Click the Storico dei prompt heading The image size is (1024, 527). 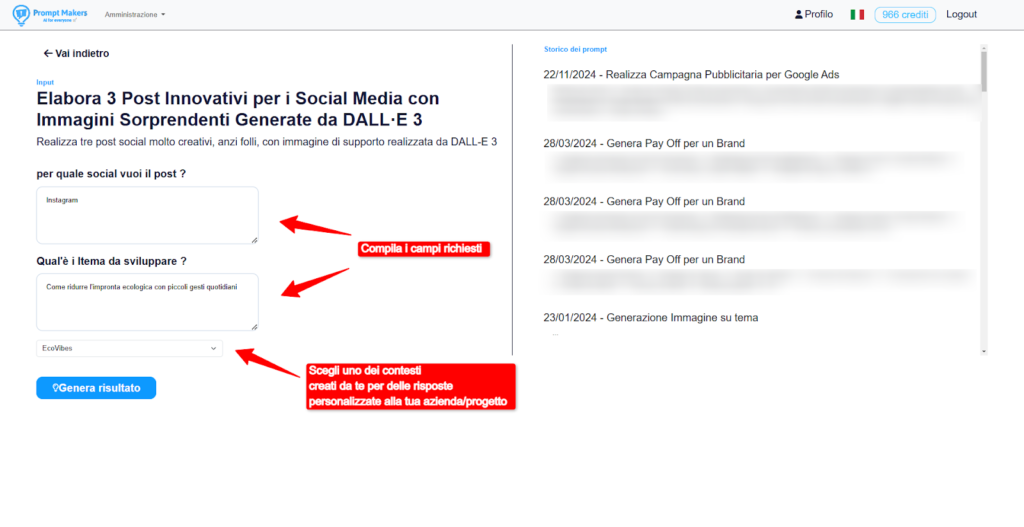point(575,49)
